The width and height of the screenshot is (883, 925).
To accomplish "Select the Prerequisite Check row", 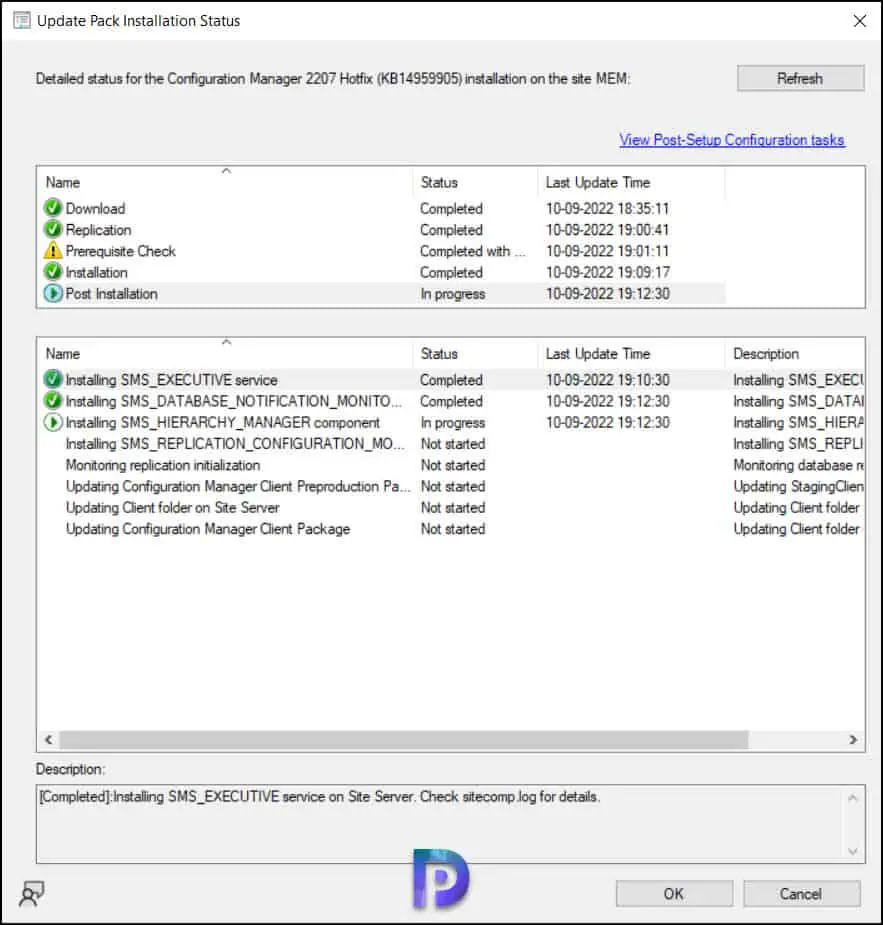I will point(381,251).
